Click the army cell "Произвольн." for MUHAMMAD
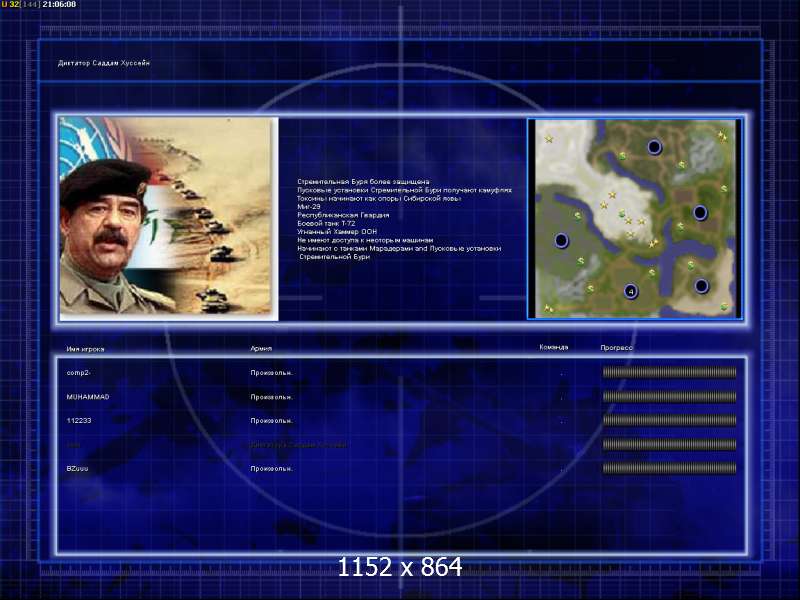This screenshot has height=600, width=800. click(x=271, y=397)
